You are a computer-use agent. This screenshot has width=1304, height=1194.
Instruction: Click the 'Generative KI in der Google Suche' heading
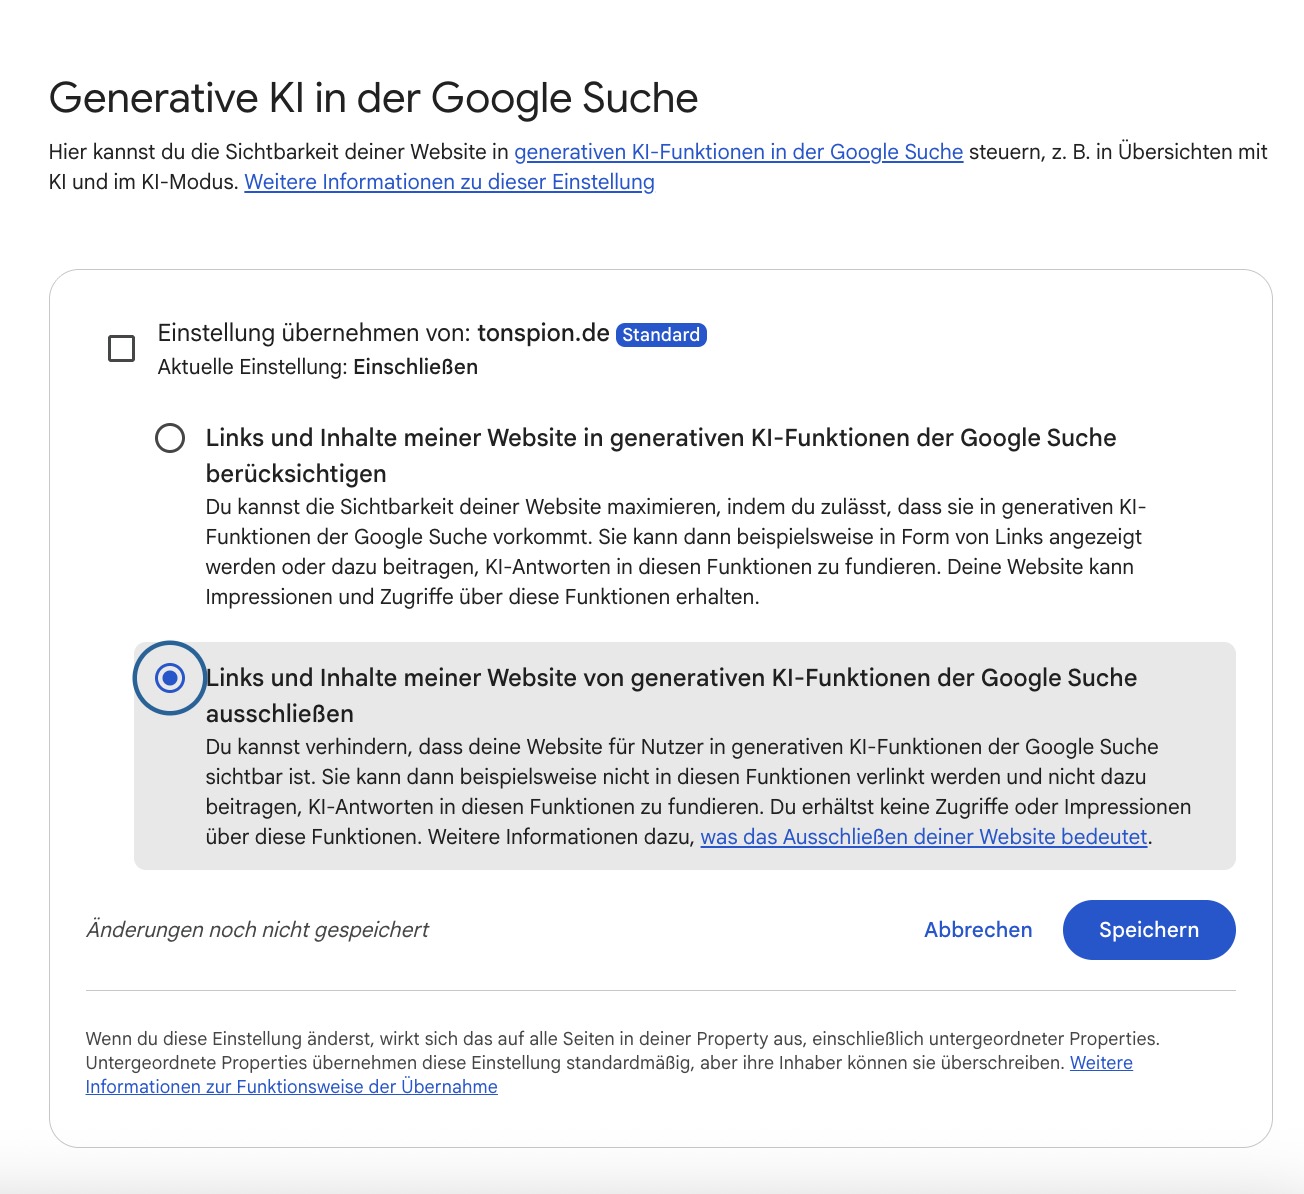point(373,98)
